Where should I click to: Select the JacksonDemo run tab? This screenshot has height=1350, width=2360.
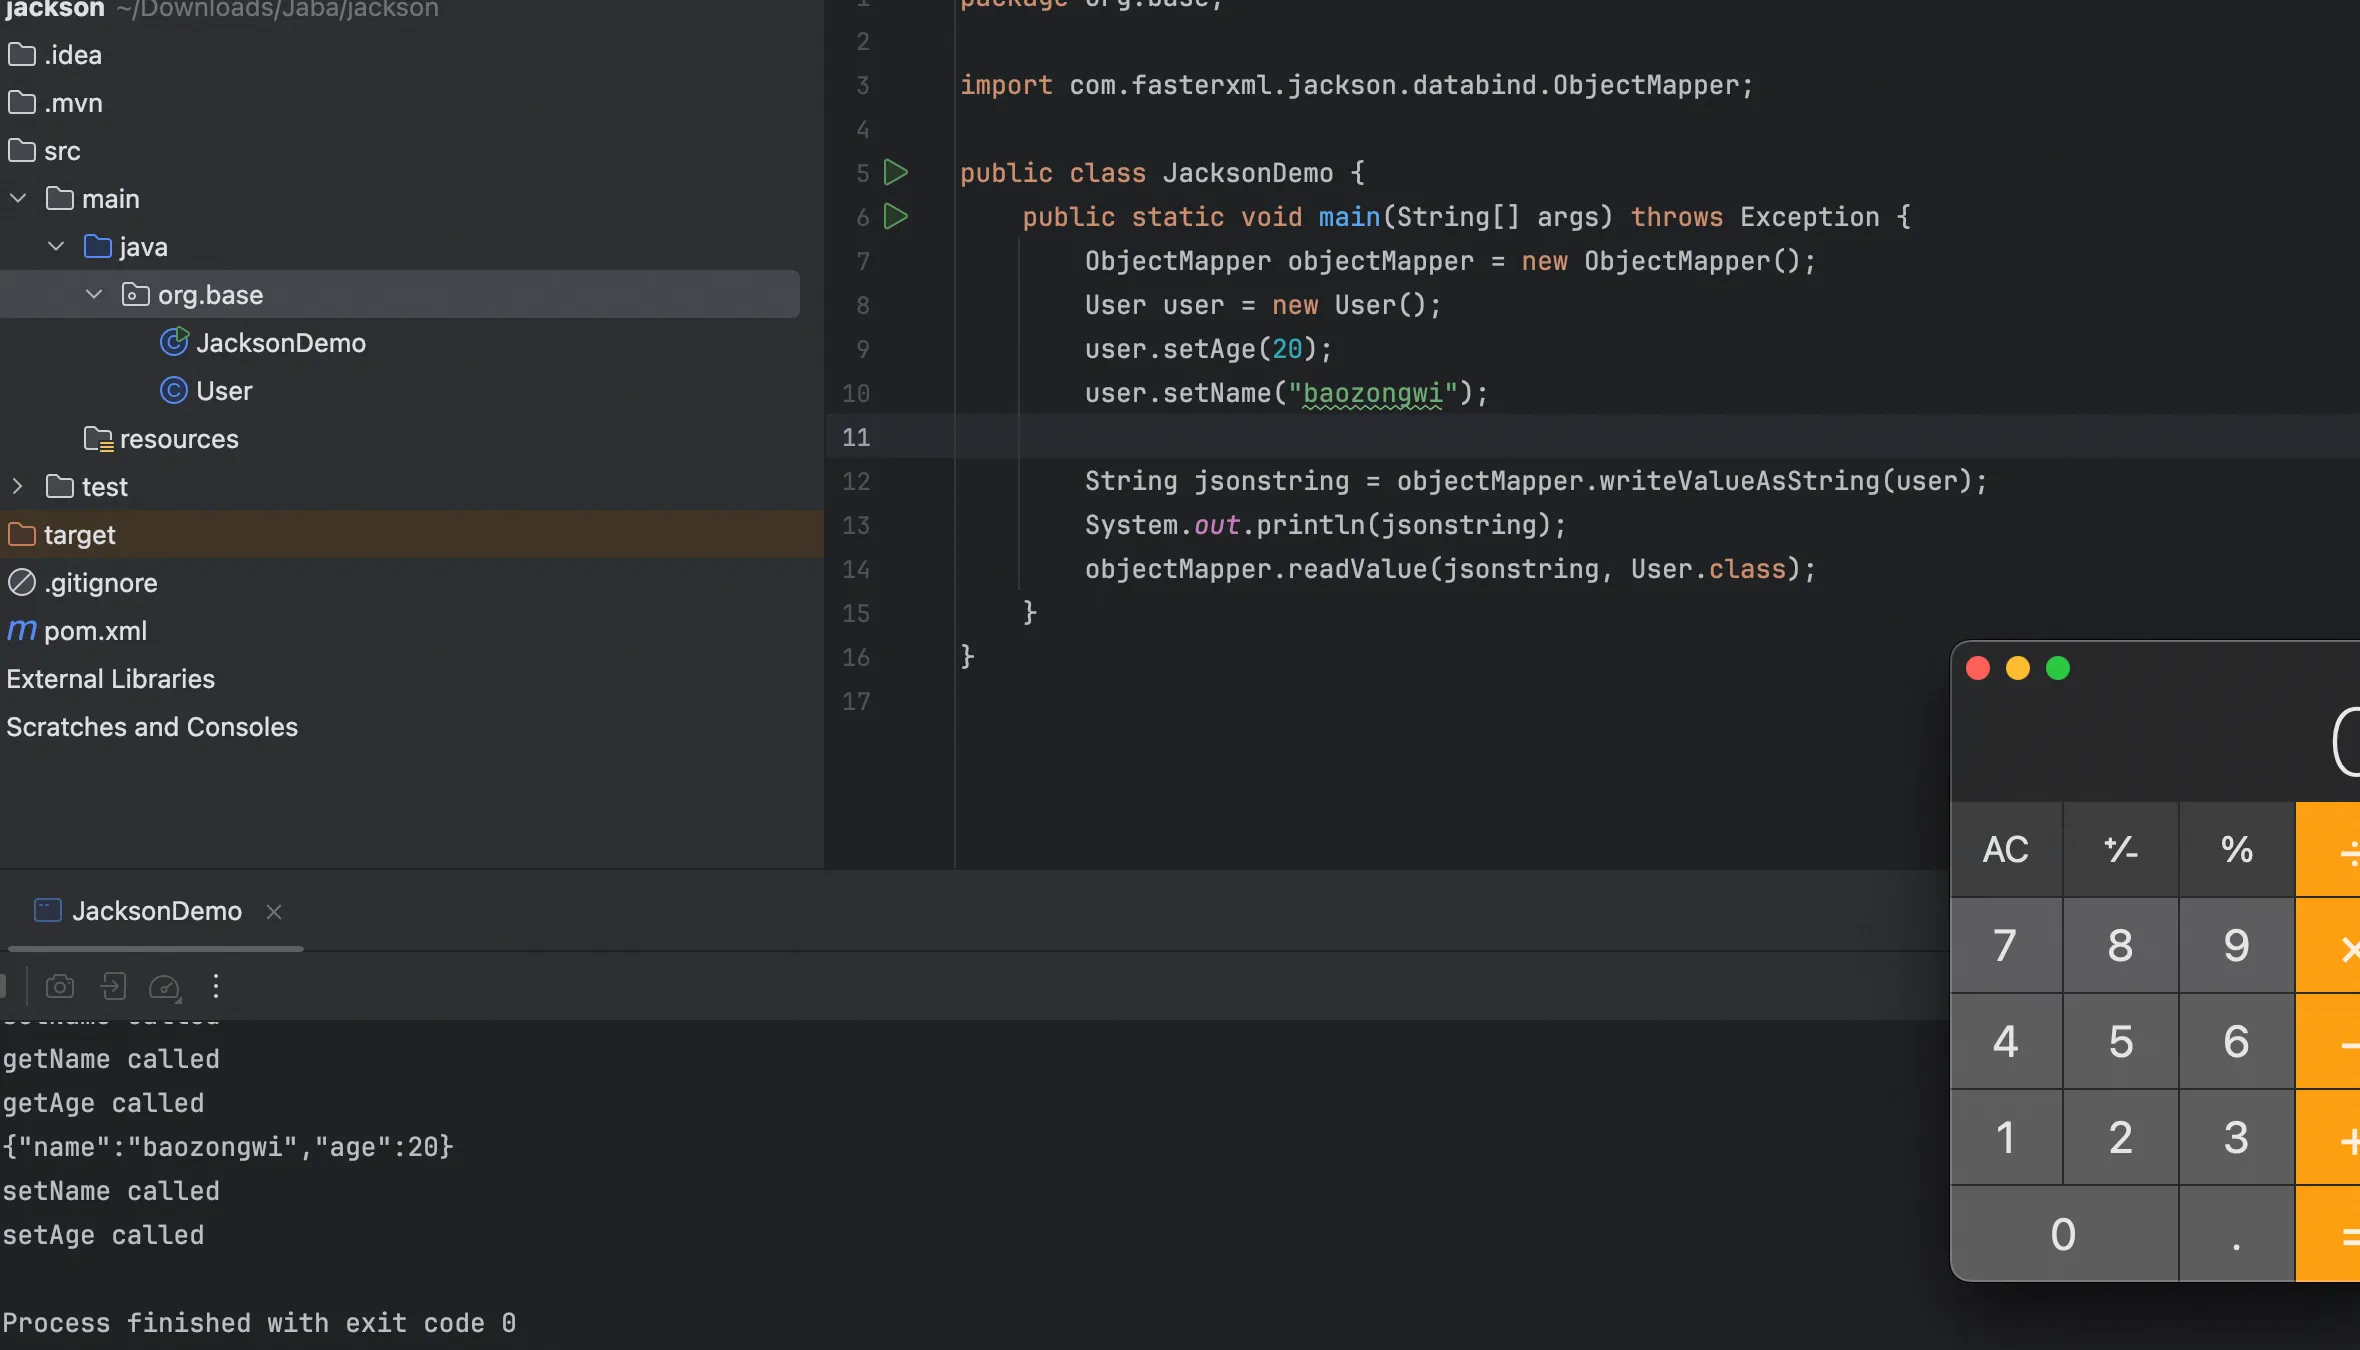point(156,911)
